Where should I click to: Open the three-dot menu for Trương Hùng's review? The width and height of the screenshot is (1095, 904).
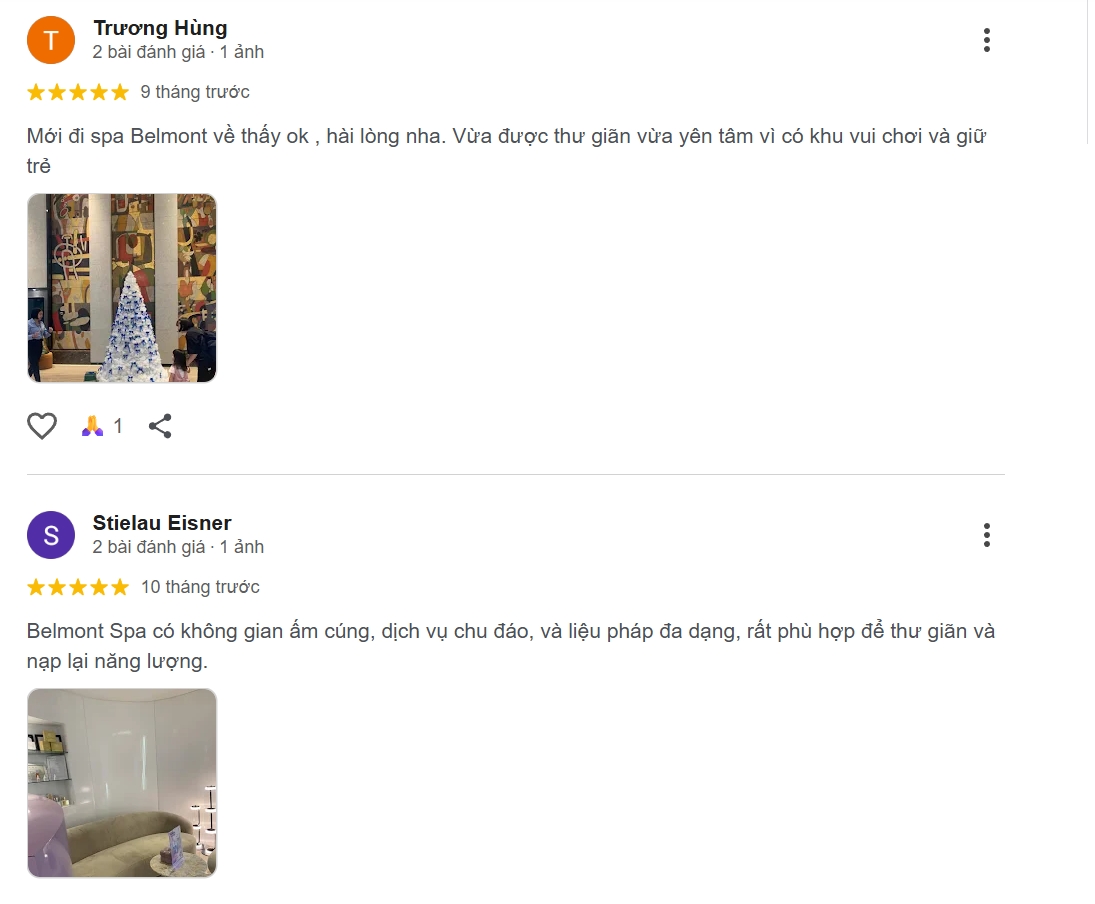[x=988, y=40]
